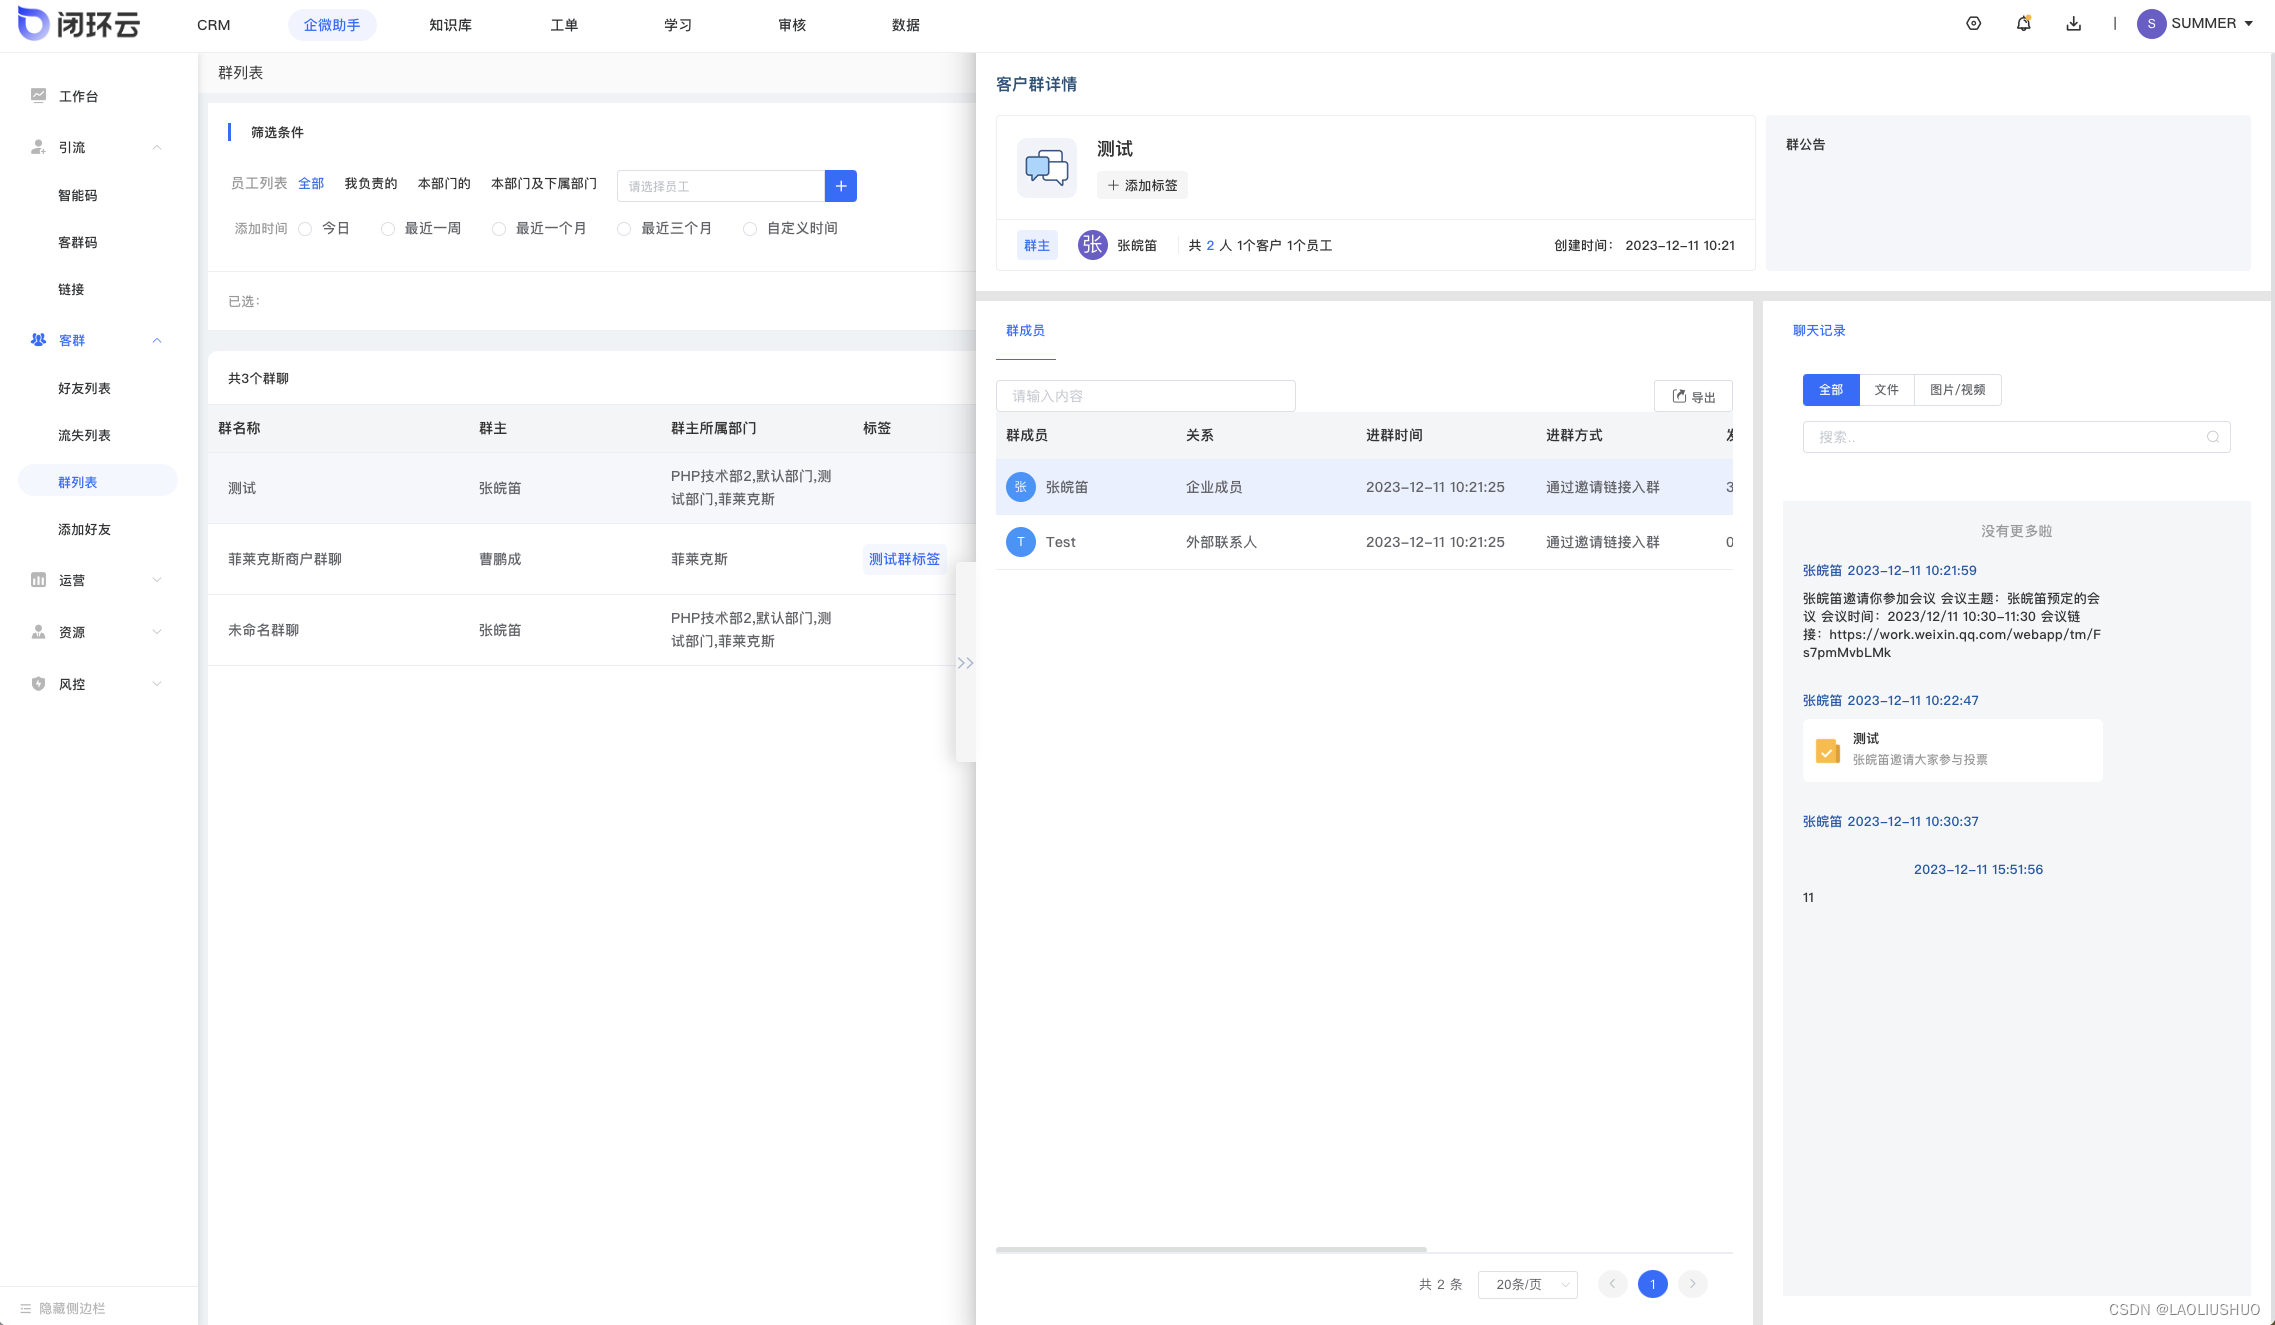This screenshot has width=2275, height=1325.
Task: Select the 未命名群聊 group row
Action: [591, 630]
